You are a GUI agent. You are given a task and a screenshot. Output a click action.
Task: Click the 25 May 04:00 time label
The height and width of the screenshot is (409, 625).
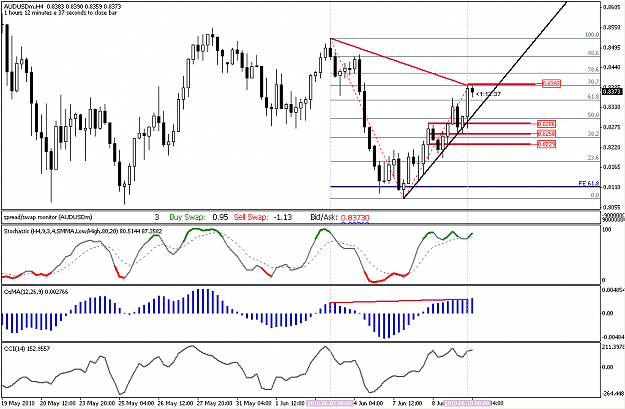pyautogui.click(x=136, y=403)
